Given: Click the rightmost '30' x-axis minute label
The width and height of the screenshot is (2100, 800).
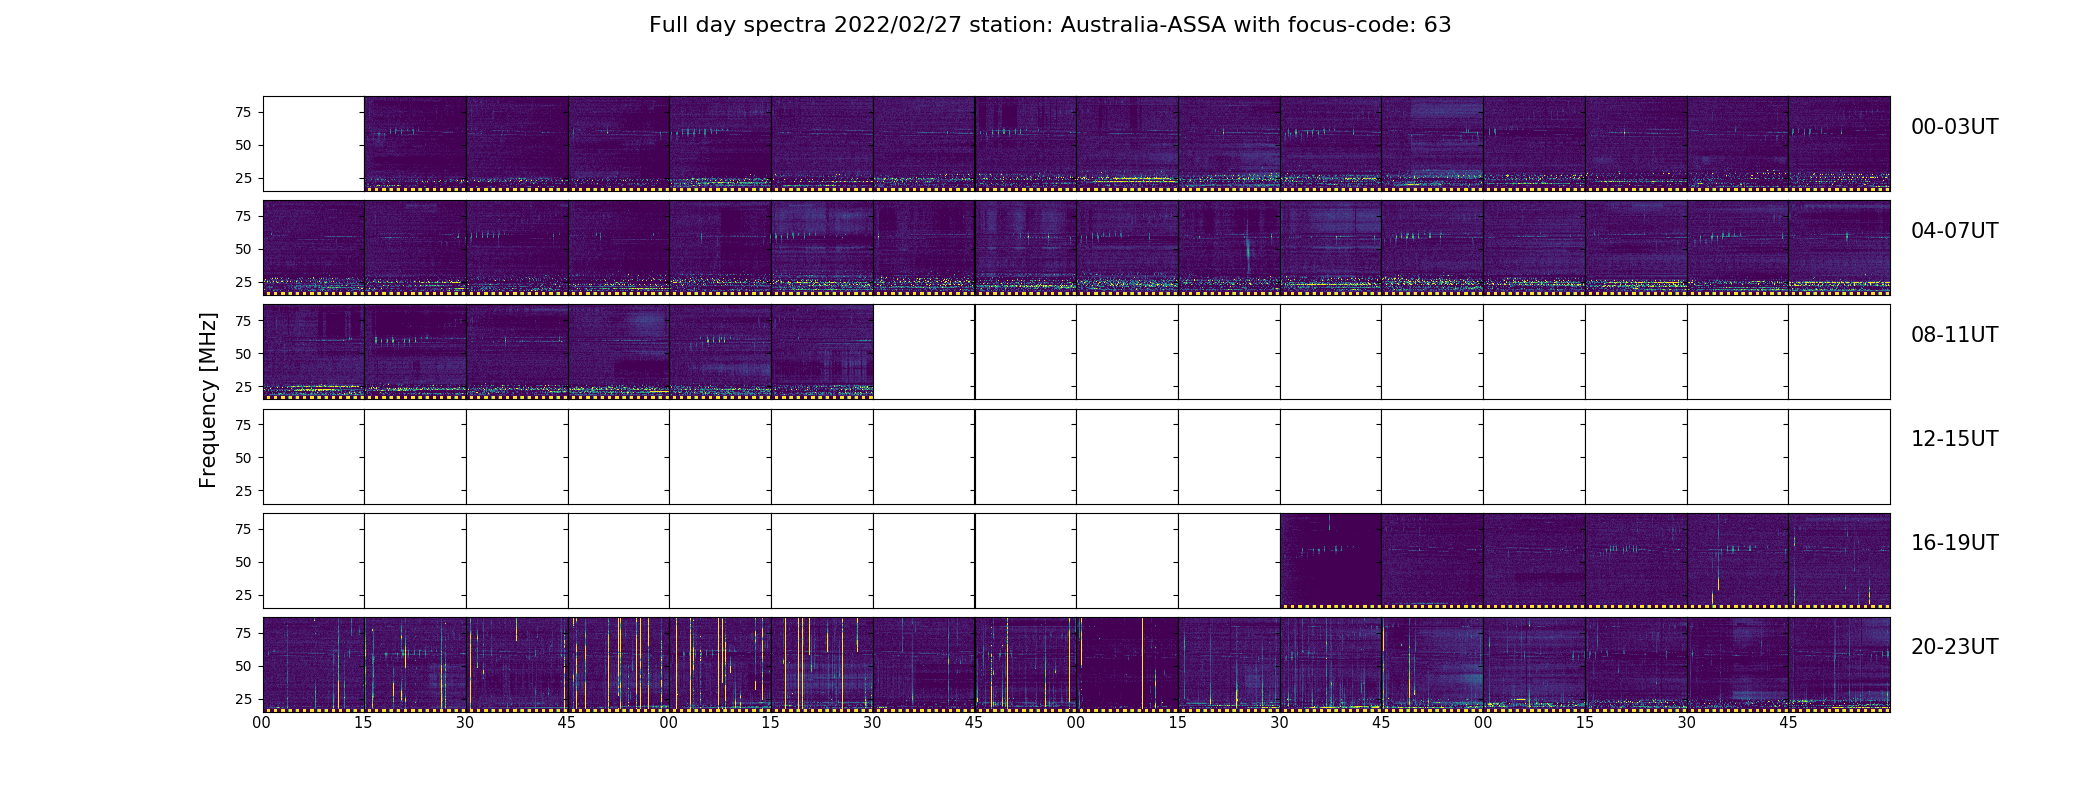Looking at the screenshot, I should pyautogui.click(x=1687, y=723).
